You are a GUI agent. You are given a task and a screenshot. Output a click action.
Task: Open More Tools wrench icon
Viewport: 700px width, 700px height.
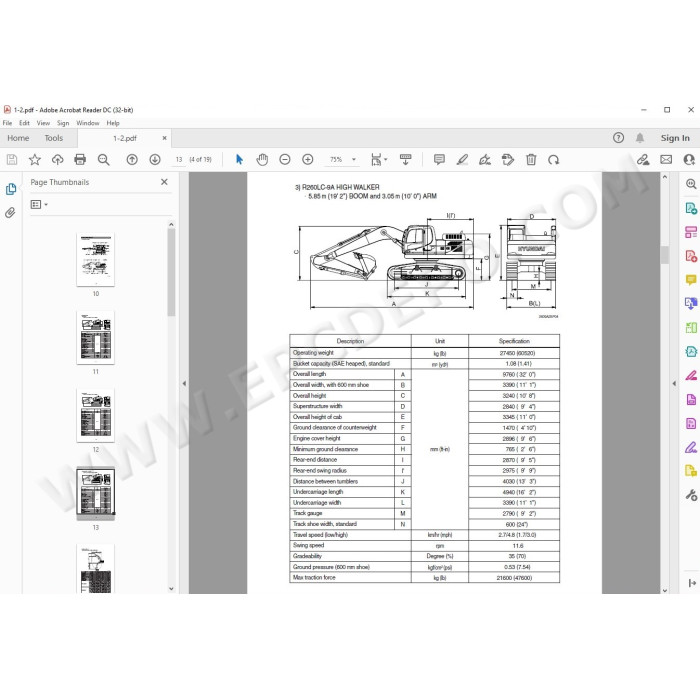691,495
